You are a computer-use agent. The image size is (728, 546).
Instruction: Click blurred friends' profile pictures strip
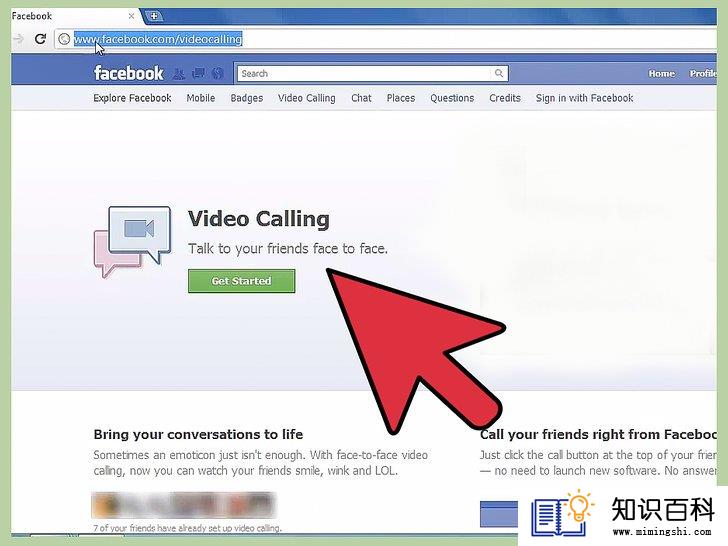[x=184, y=505]
